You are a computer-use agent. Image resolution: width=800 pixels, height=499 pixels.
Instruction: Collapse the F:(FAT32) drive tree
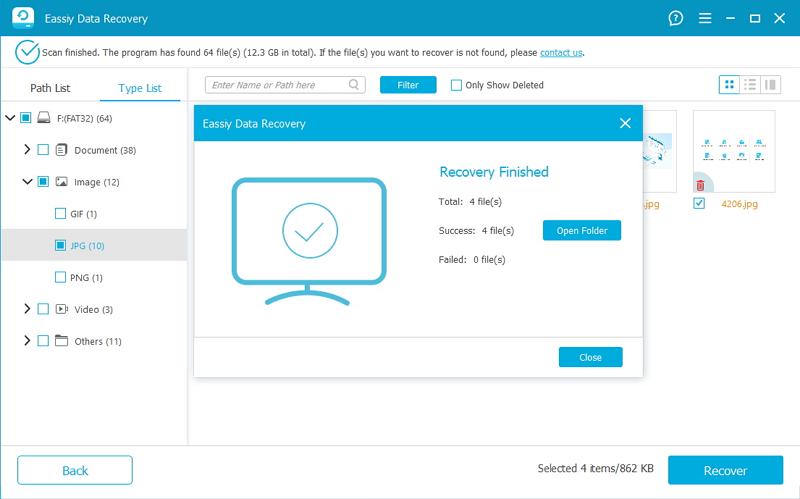[x=10, y=118]
